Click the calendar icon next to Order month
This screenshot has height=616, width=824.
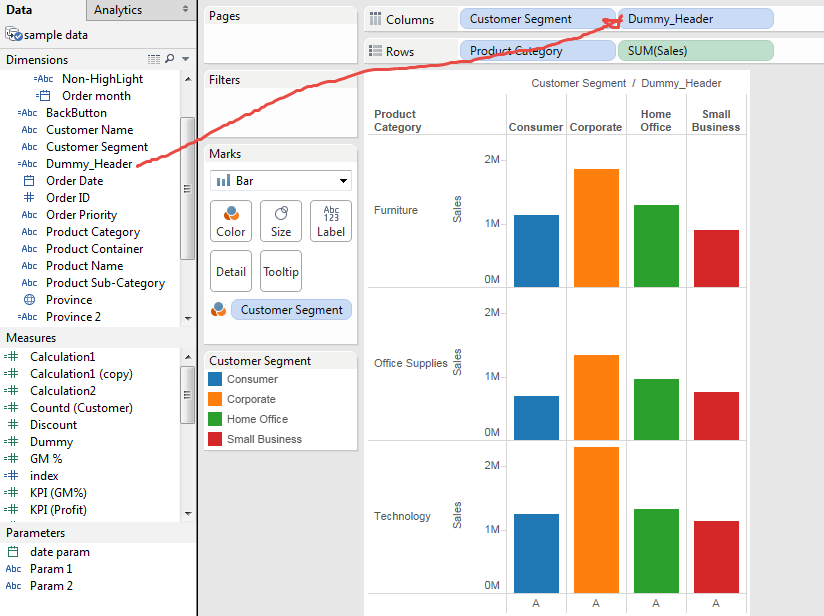click(x=44, y=96)
